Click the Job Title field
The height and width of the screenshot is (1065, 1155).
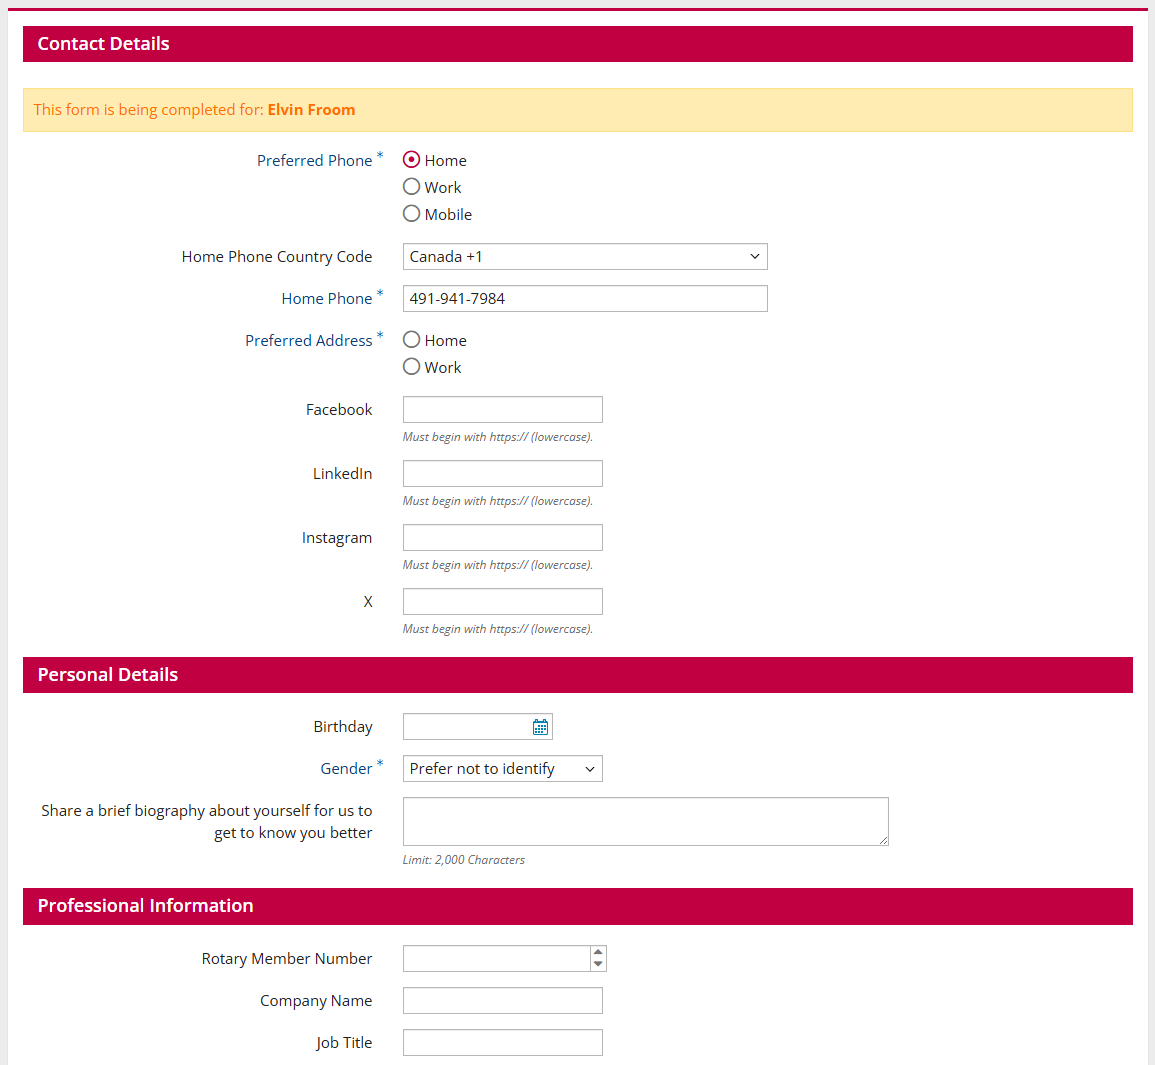(502, 1042)
